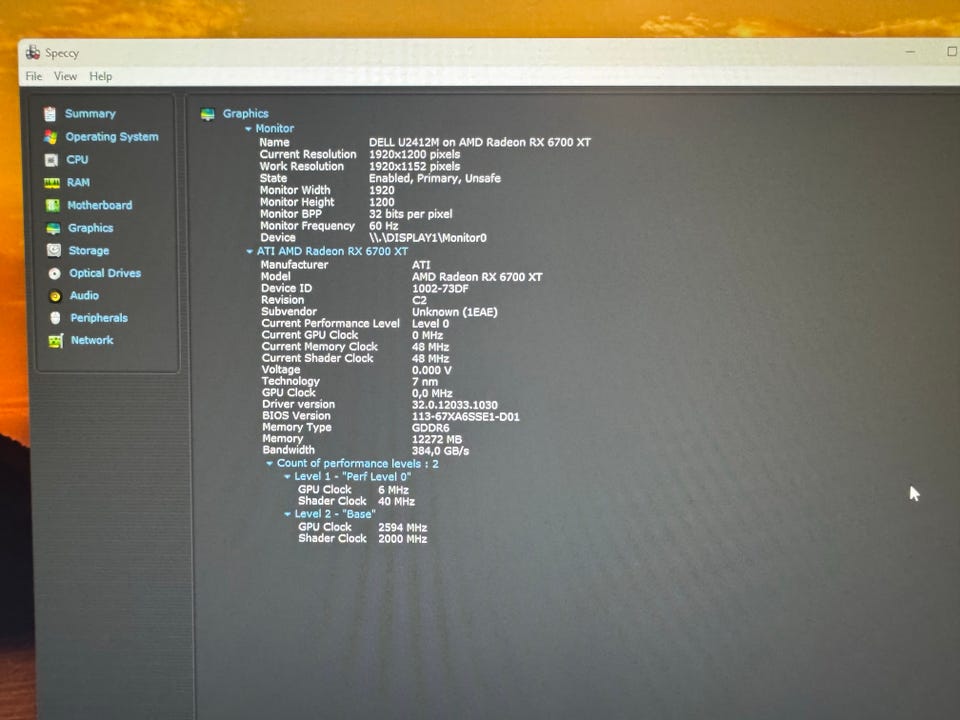Click the Optical Drives disc icon
This screenshot has width=960, height=720.
[54, 274]
